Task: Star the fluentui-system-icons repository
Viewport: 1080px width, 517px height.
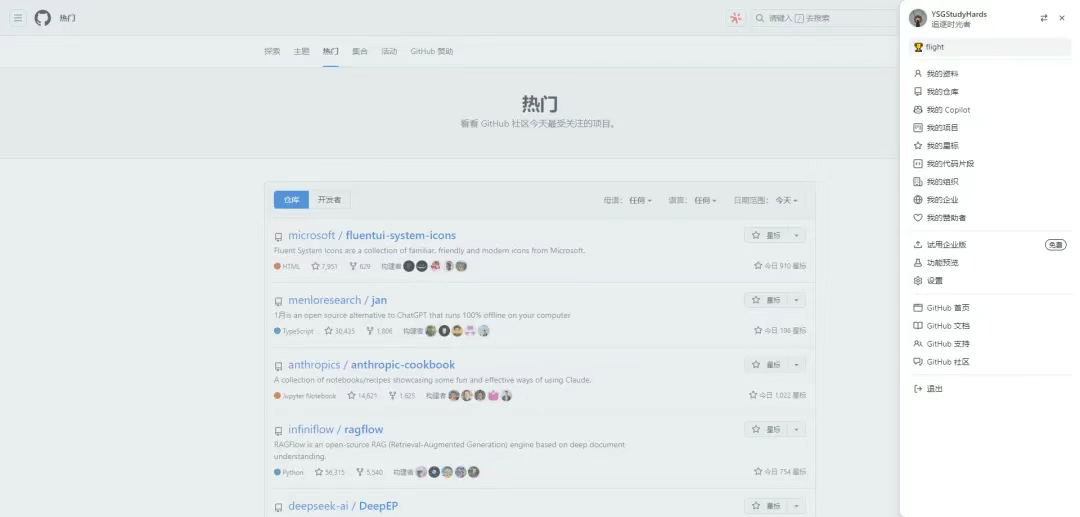Action: (765, 235)
